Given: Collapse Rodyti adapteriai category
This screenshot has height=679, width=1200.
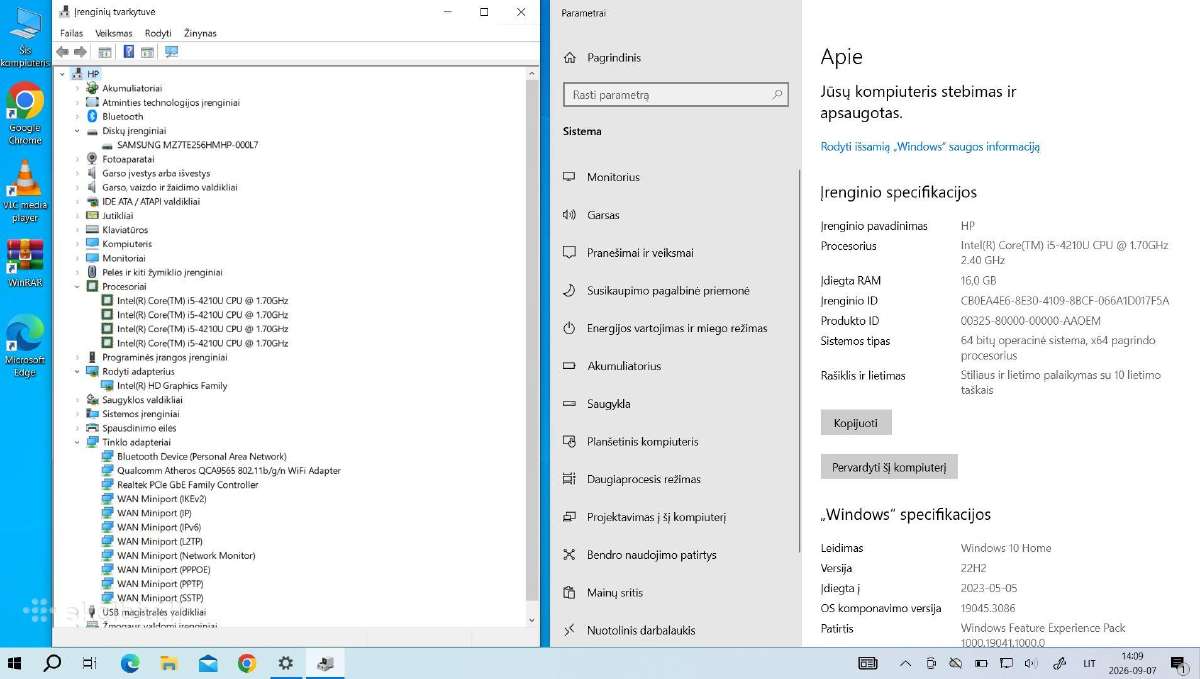Looking at the screenshot, I should (77, 371).
